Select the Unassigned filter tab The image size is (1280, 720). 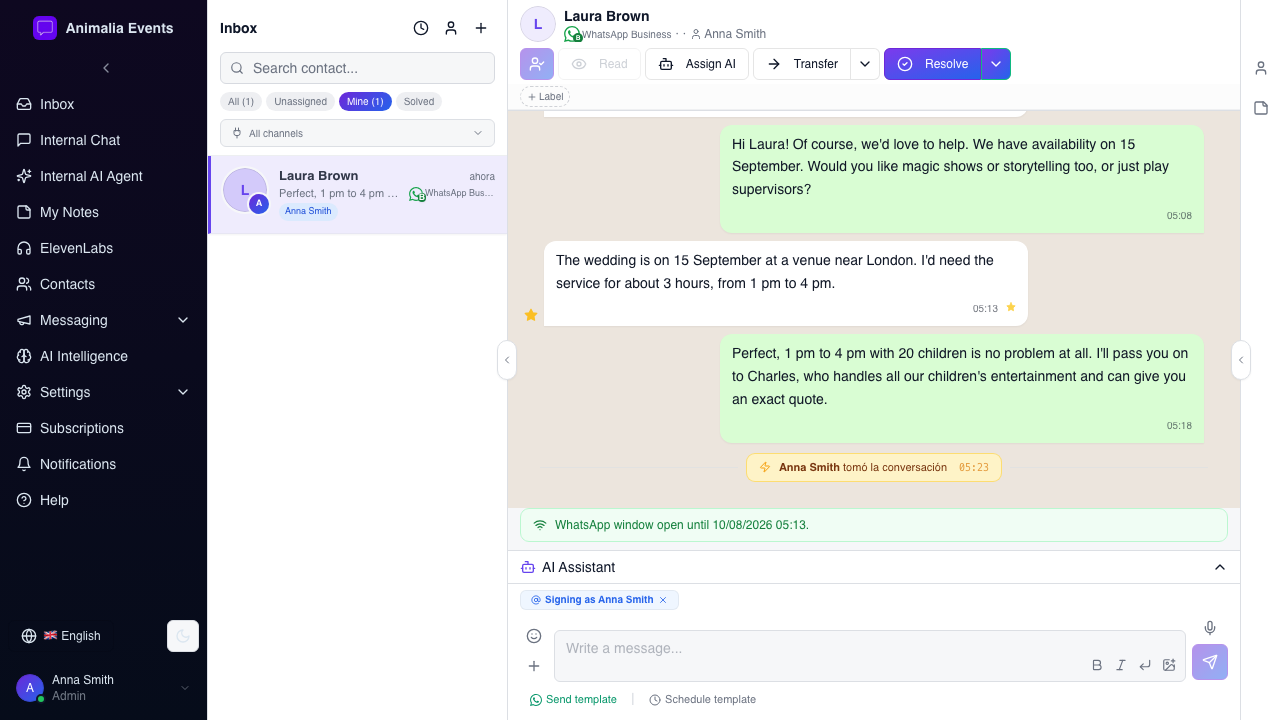coord(300,102)
